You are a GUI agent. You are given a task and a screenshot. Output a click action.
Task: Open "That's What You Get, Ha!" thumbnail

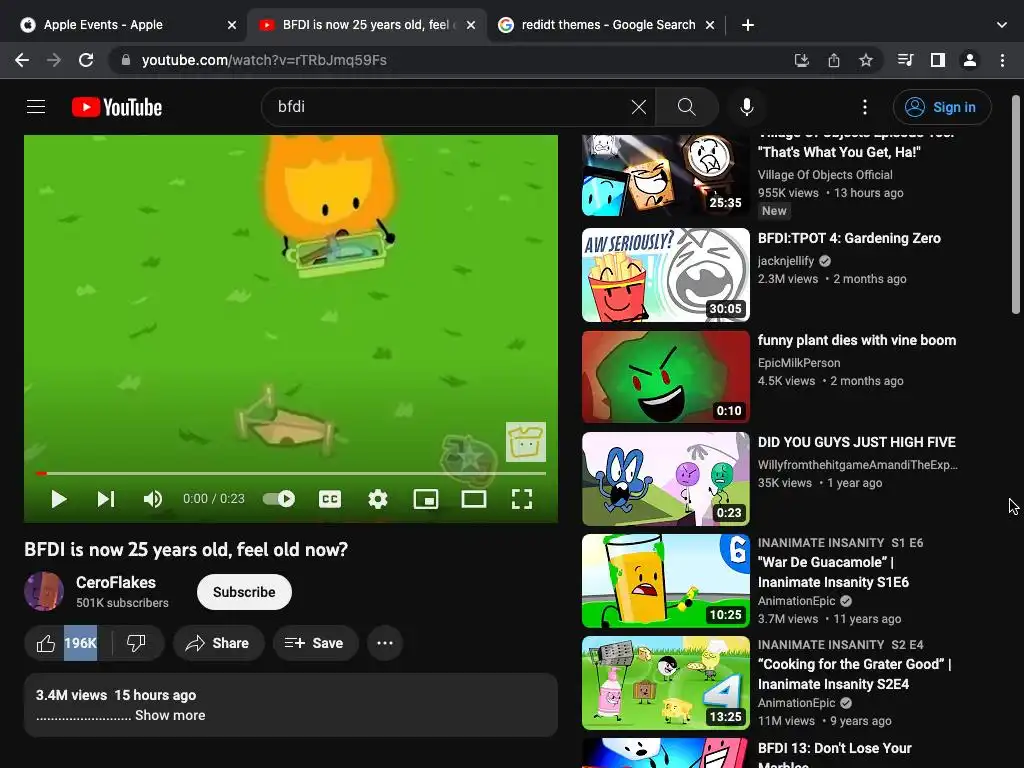click(x=665, y=175)
